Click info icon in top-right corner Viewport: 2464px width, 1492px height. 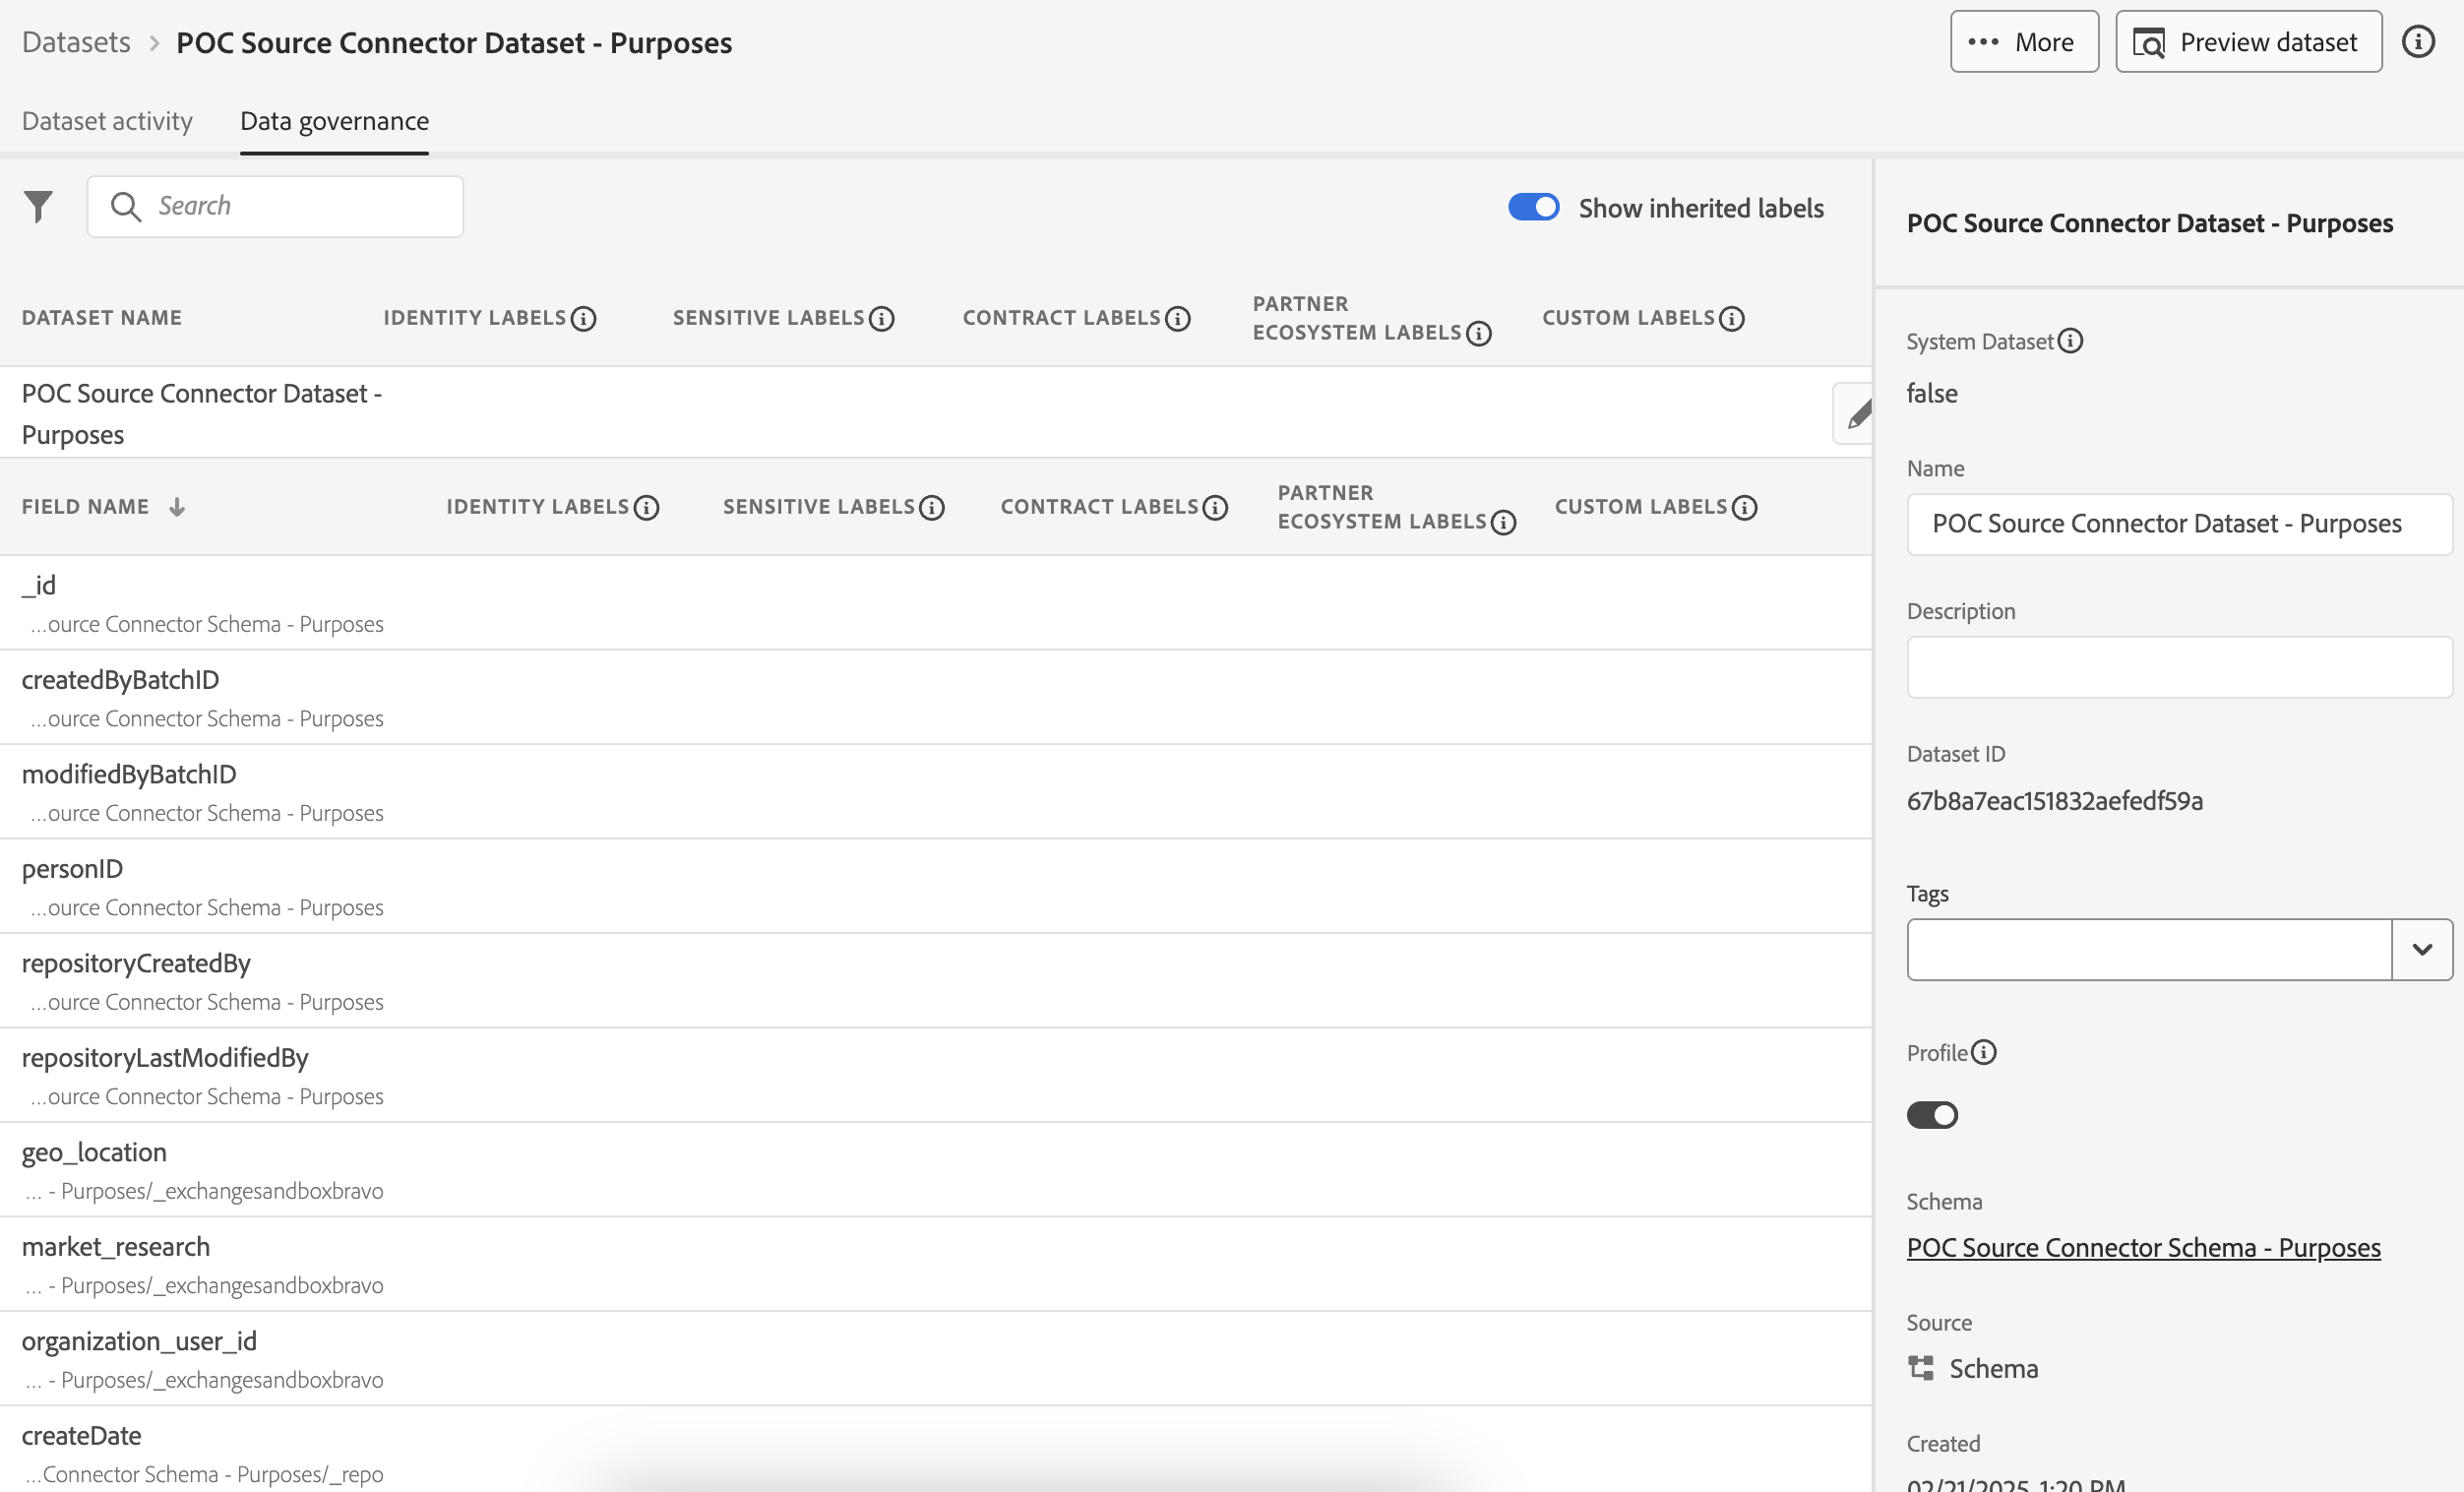(x=2418, y=42)
